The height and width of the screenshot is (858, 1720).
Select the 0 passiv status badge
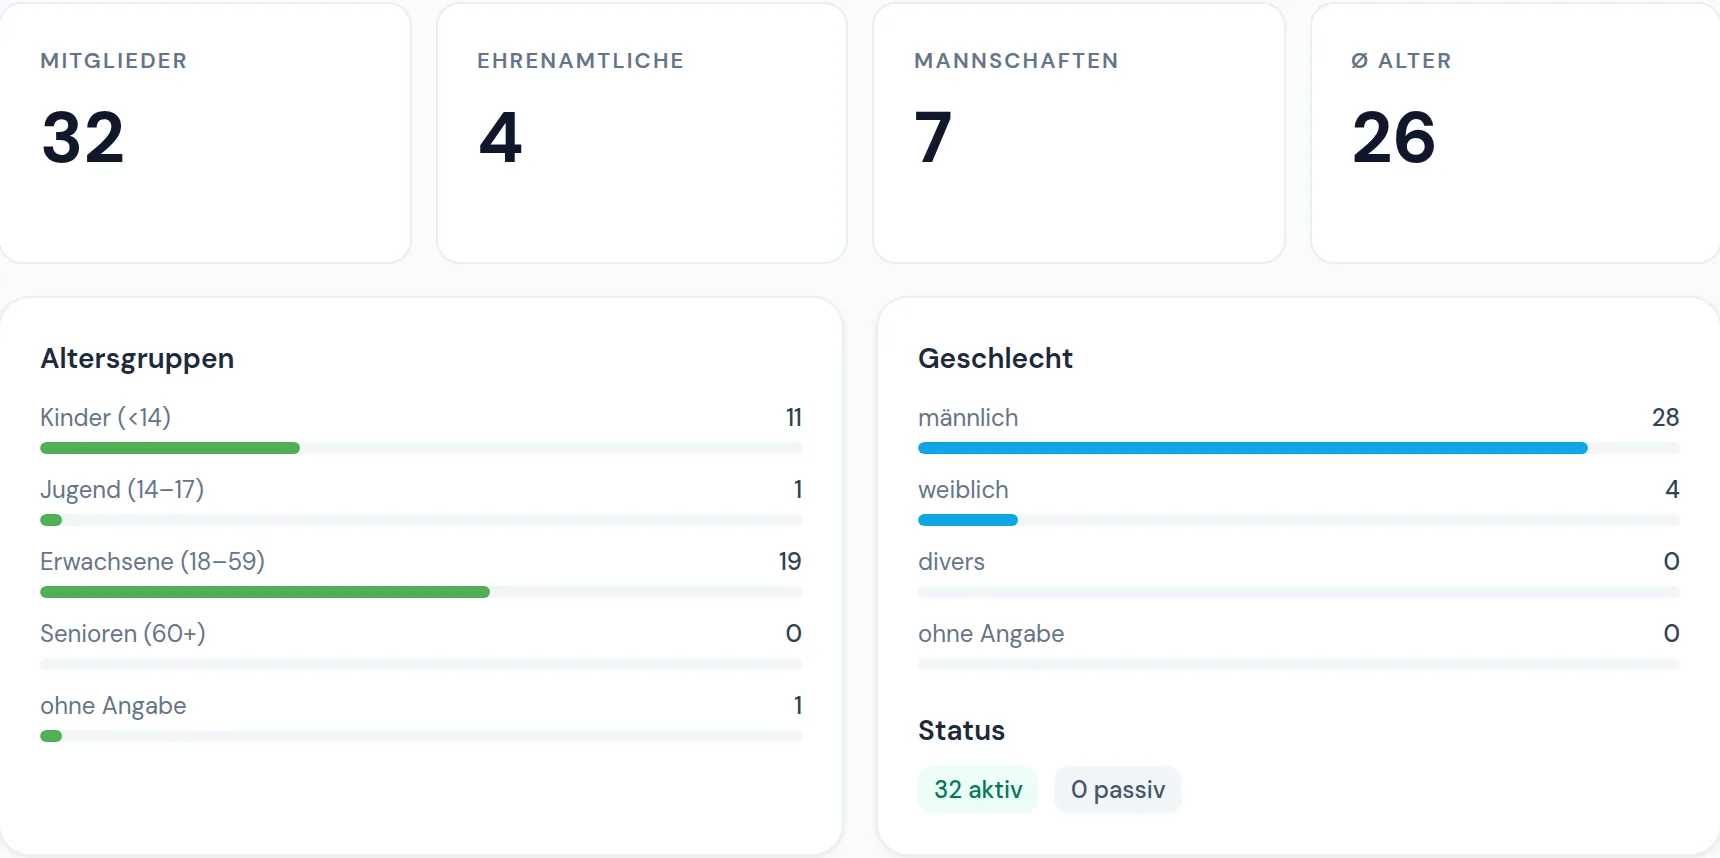[1118, 790]
